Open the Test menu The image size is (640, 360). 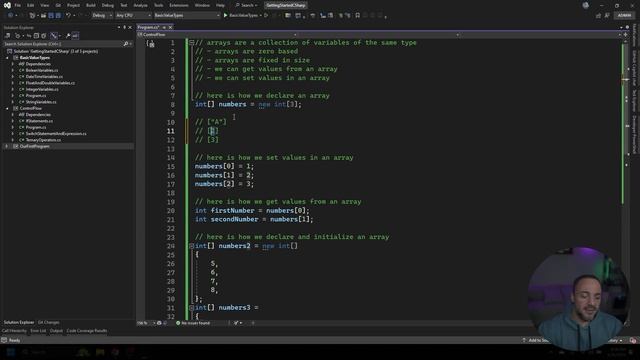pos(124,5)
